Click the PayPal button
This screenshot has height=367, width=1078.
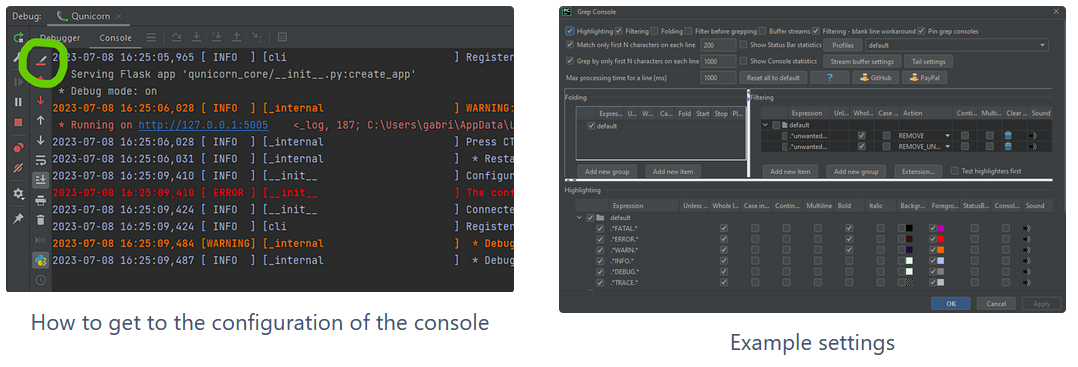925,78
